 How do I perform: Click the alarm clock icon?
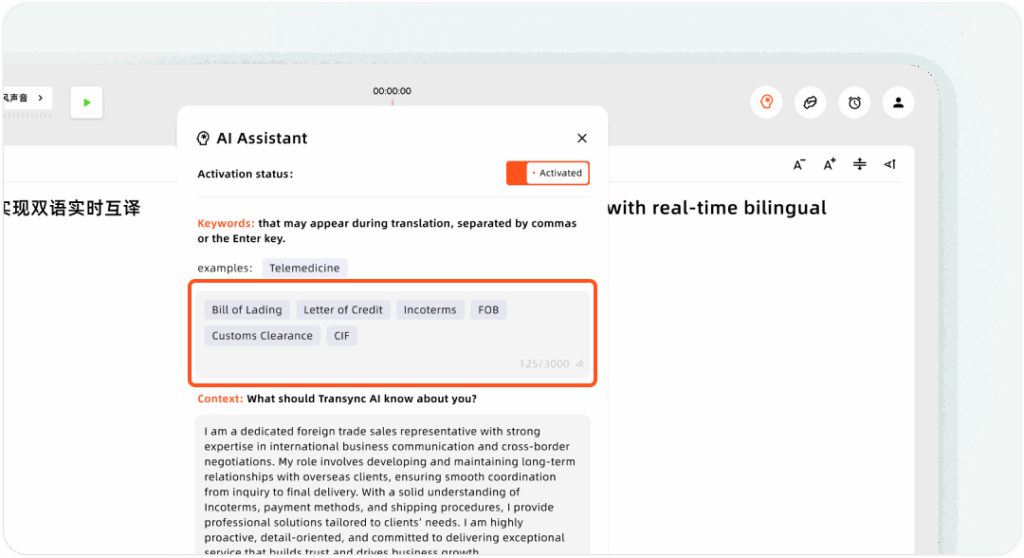(x=854, y=102)
